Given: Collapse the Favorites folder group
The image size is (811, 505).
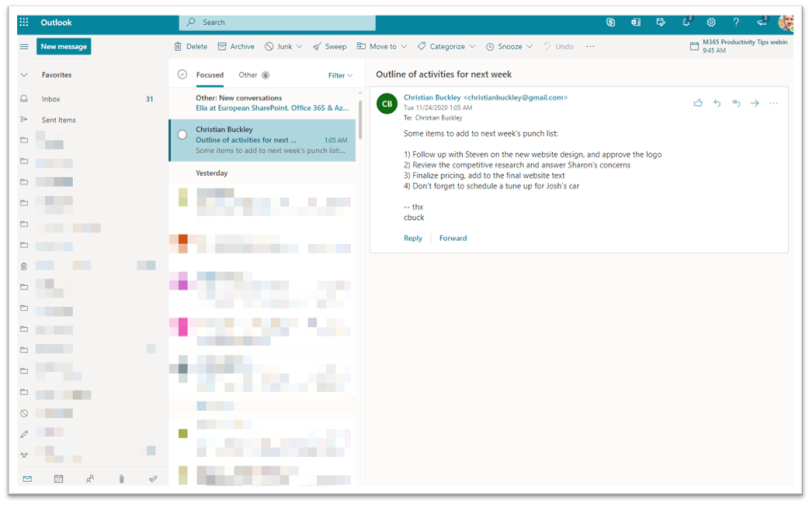Looking at the screenshot, I should pos(24,75).
